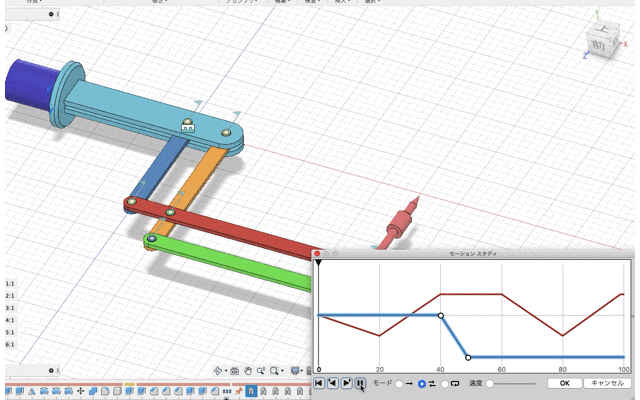Select the lower blue curve keyframe near step 50

click(x=468, y=358)
